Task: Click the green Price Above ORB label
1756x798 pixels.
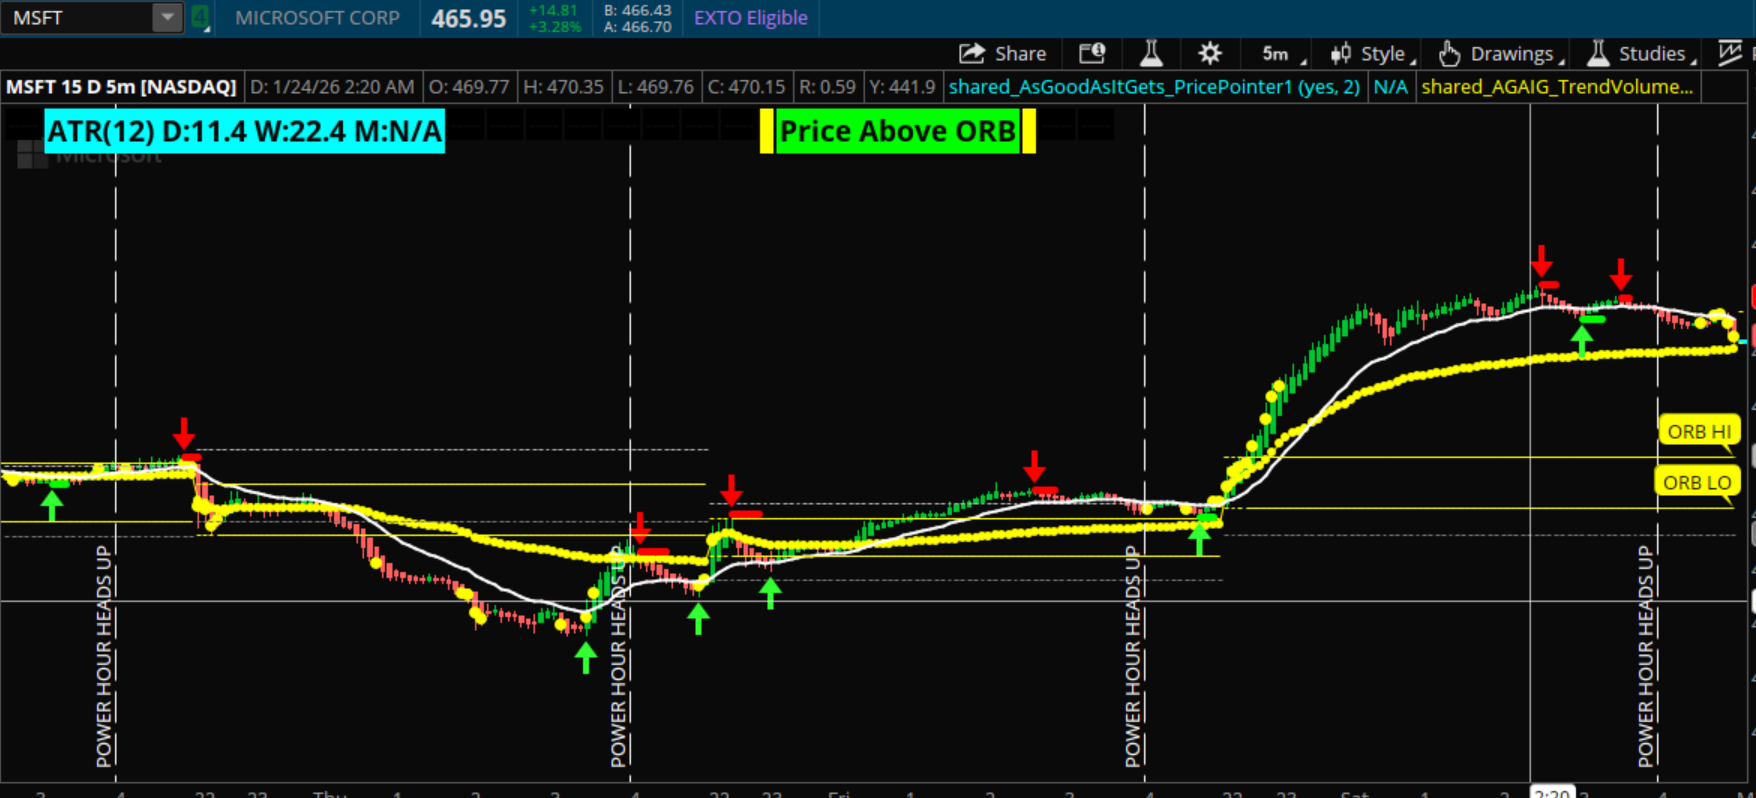Action: coord(897,131)
